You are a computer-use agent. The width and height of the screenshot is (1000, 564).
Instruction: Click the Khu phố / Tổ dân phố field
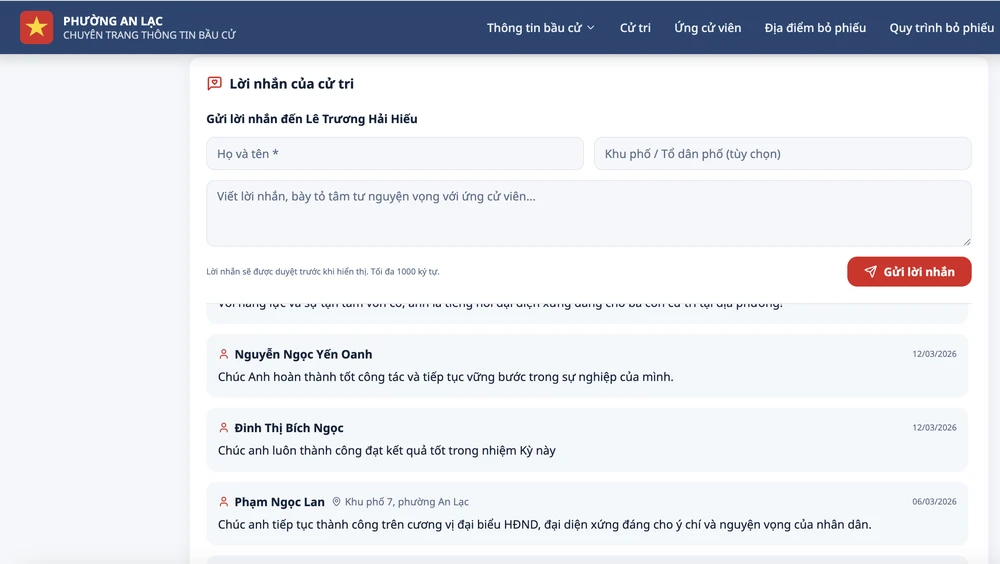[x=782, y=154]
